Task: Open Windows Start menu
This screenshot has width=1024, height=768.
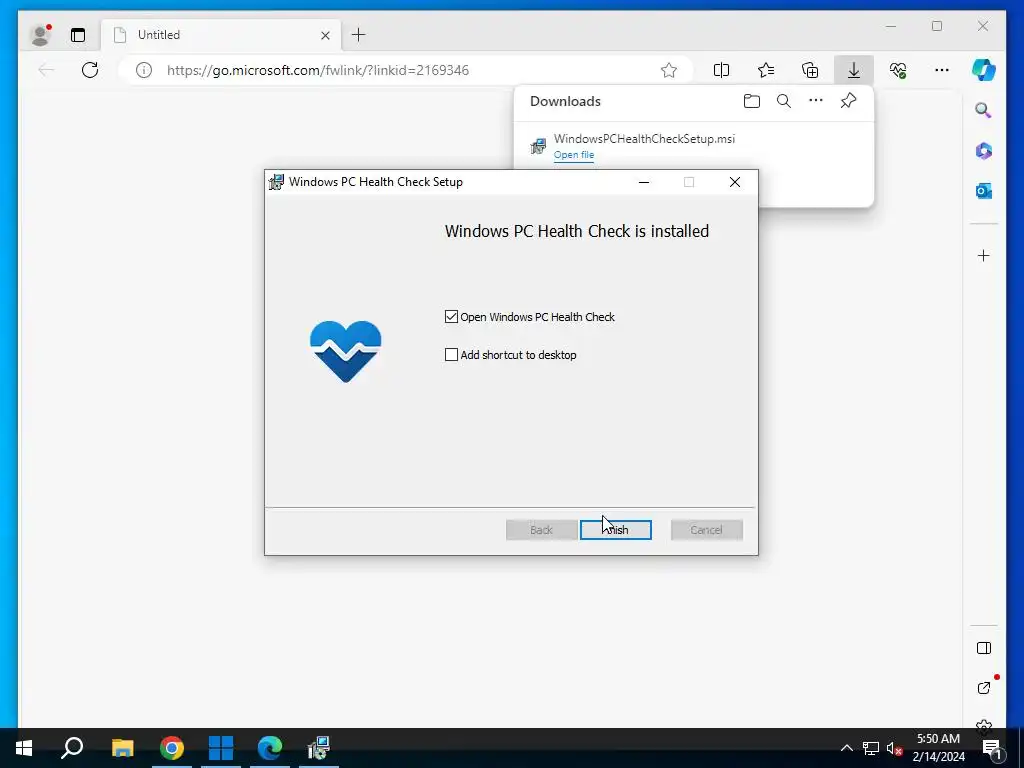Action: click(x=24, y=748)
